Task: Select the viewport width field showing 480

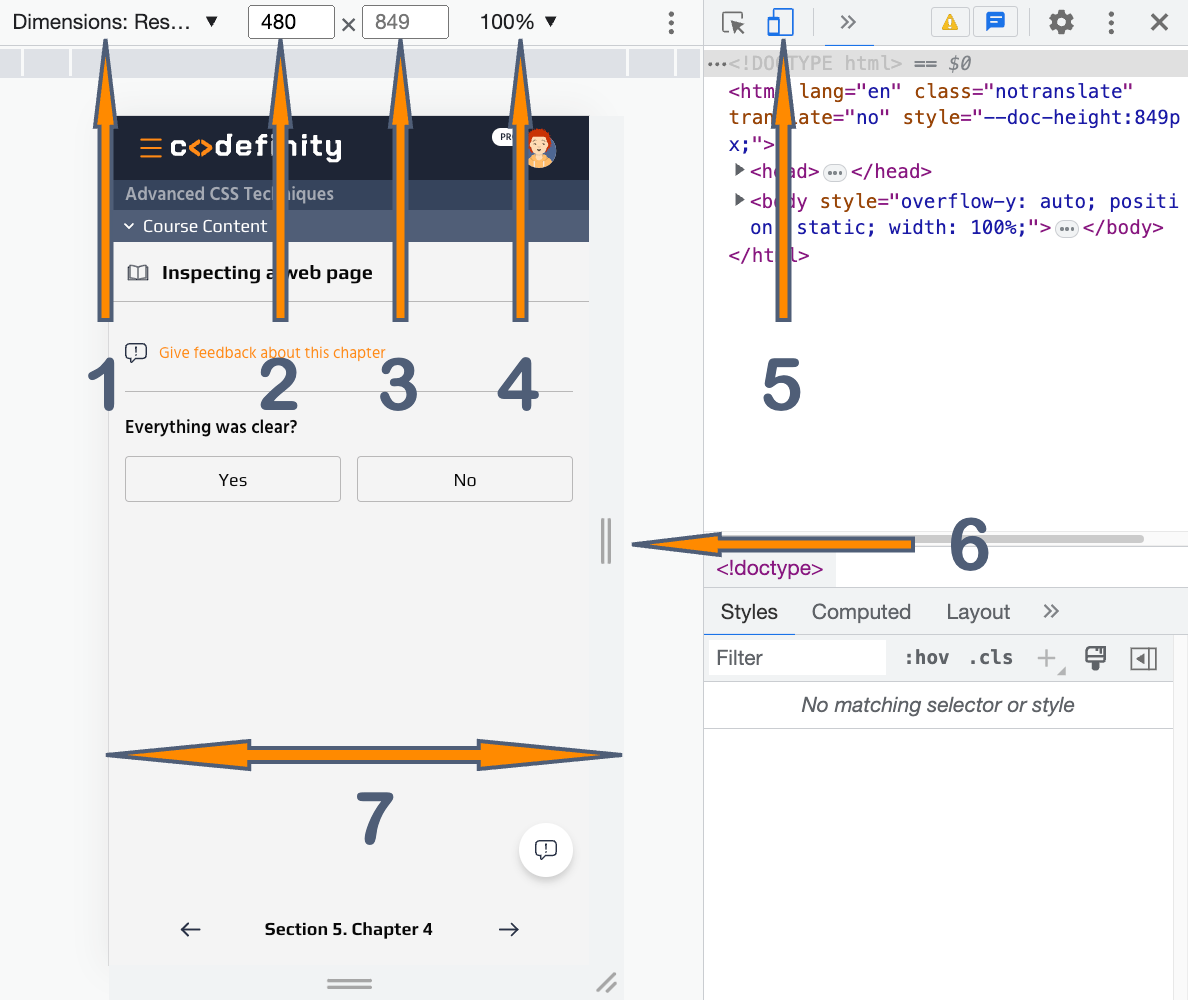Action: tap(291, 22)
